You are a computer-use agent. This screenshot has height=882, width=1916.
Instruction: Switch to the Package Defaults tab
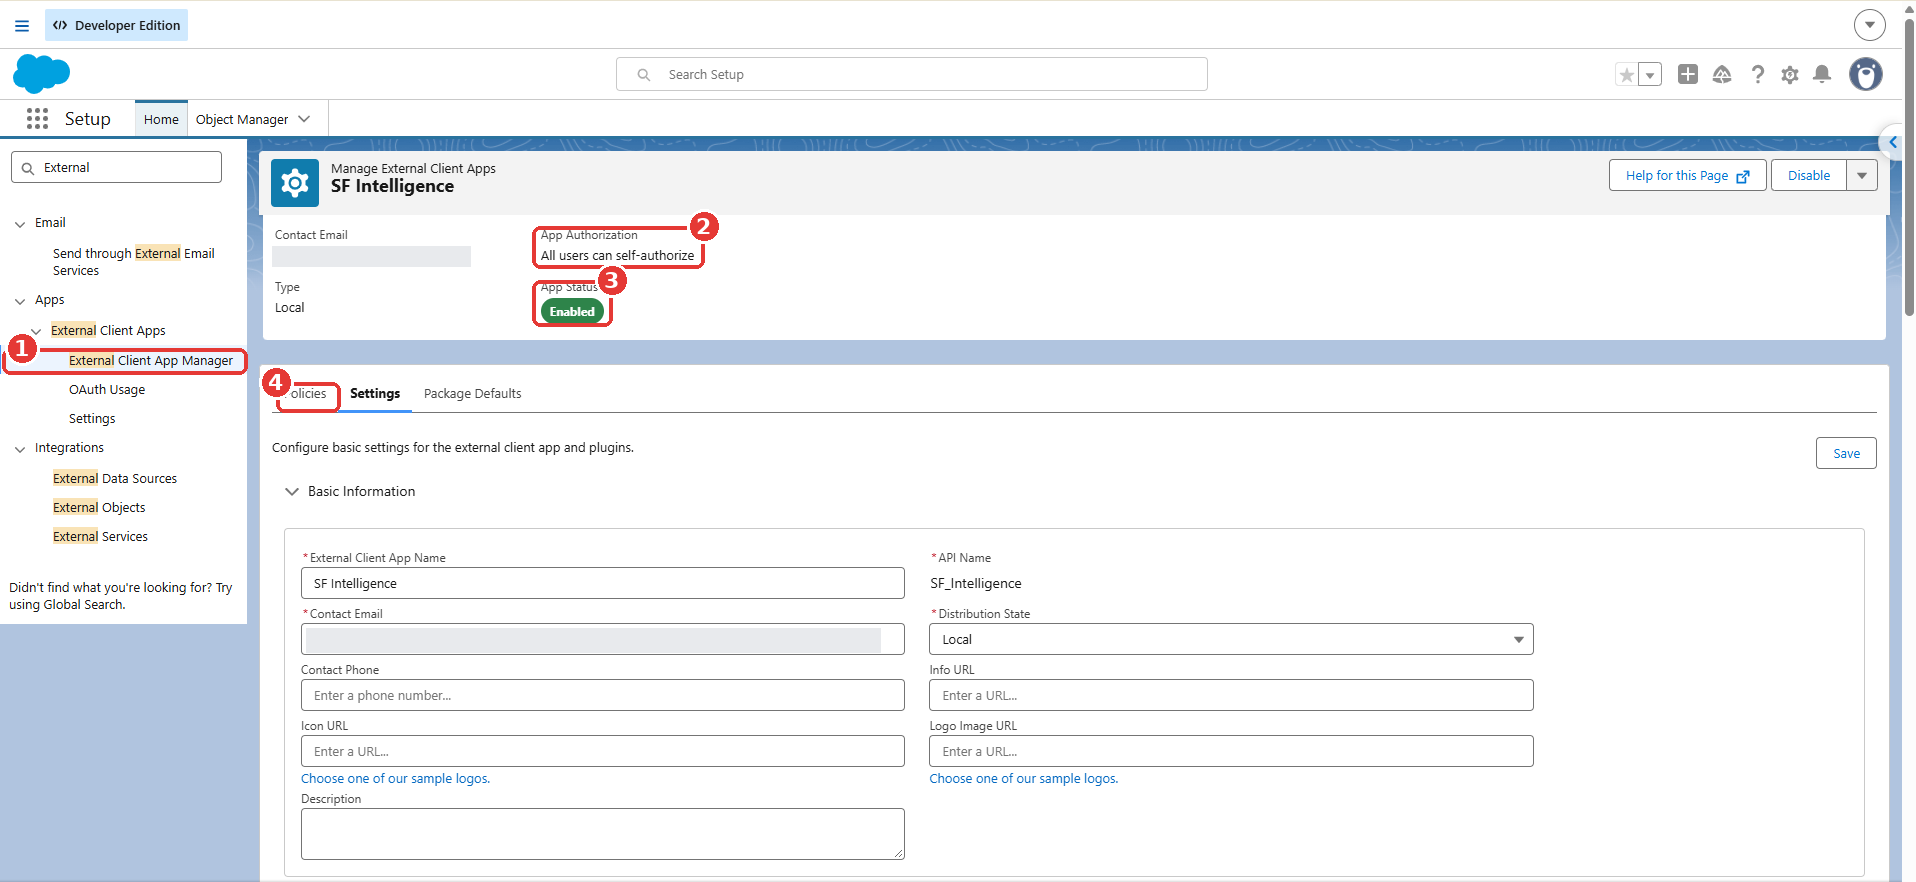(472, 393)
